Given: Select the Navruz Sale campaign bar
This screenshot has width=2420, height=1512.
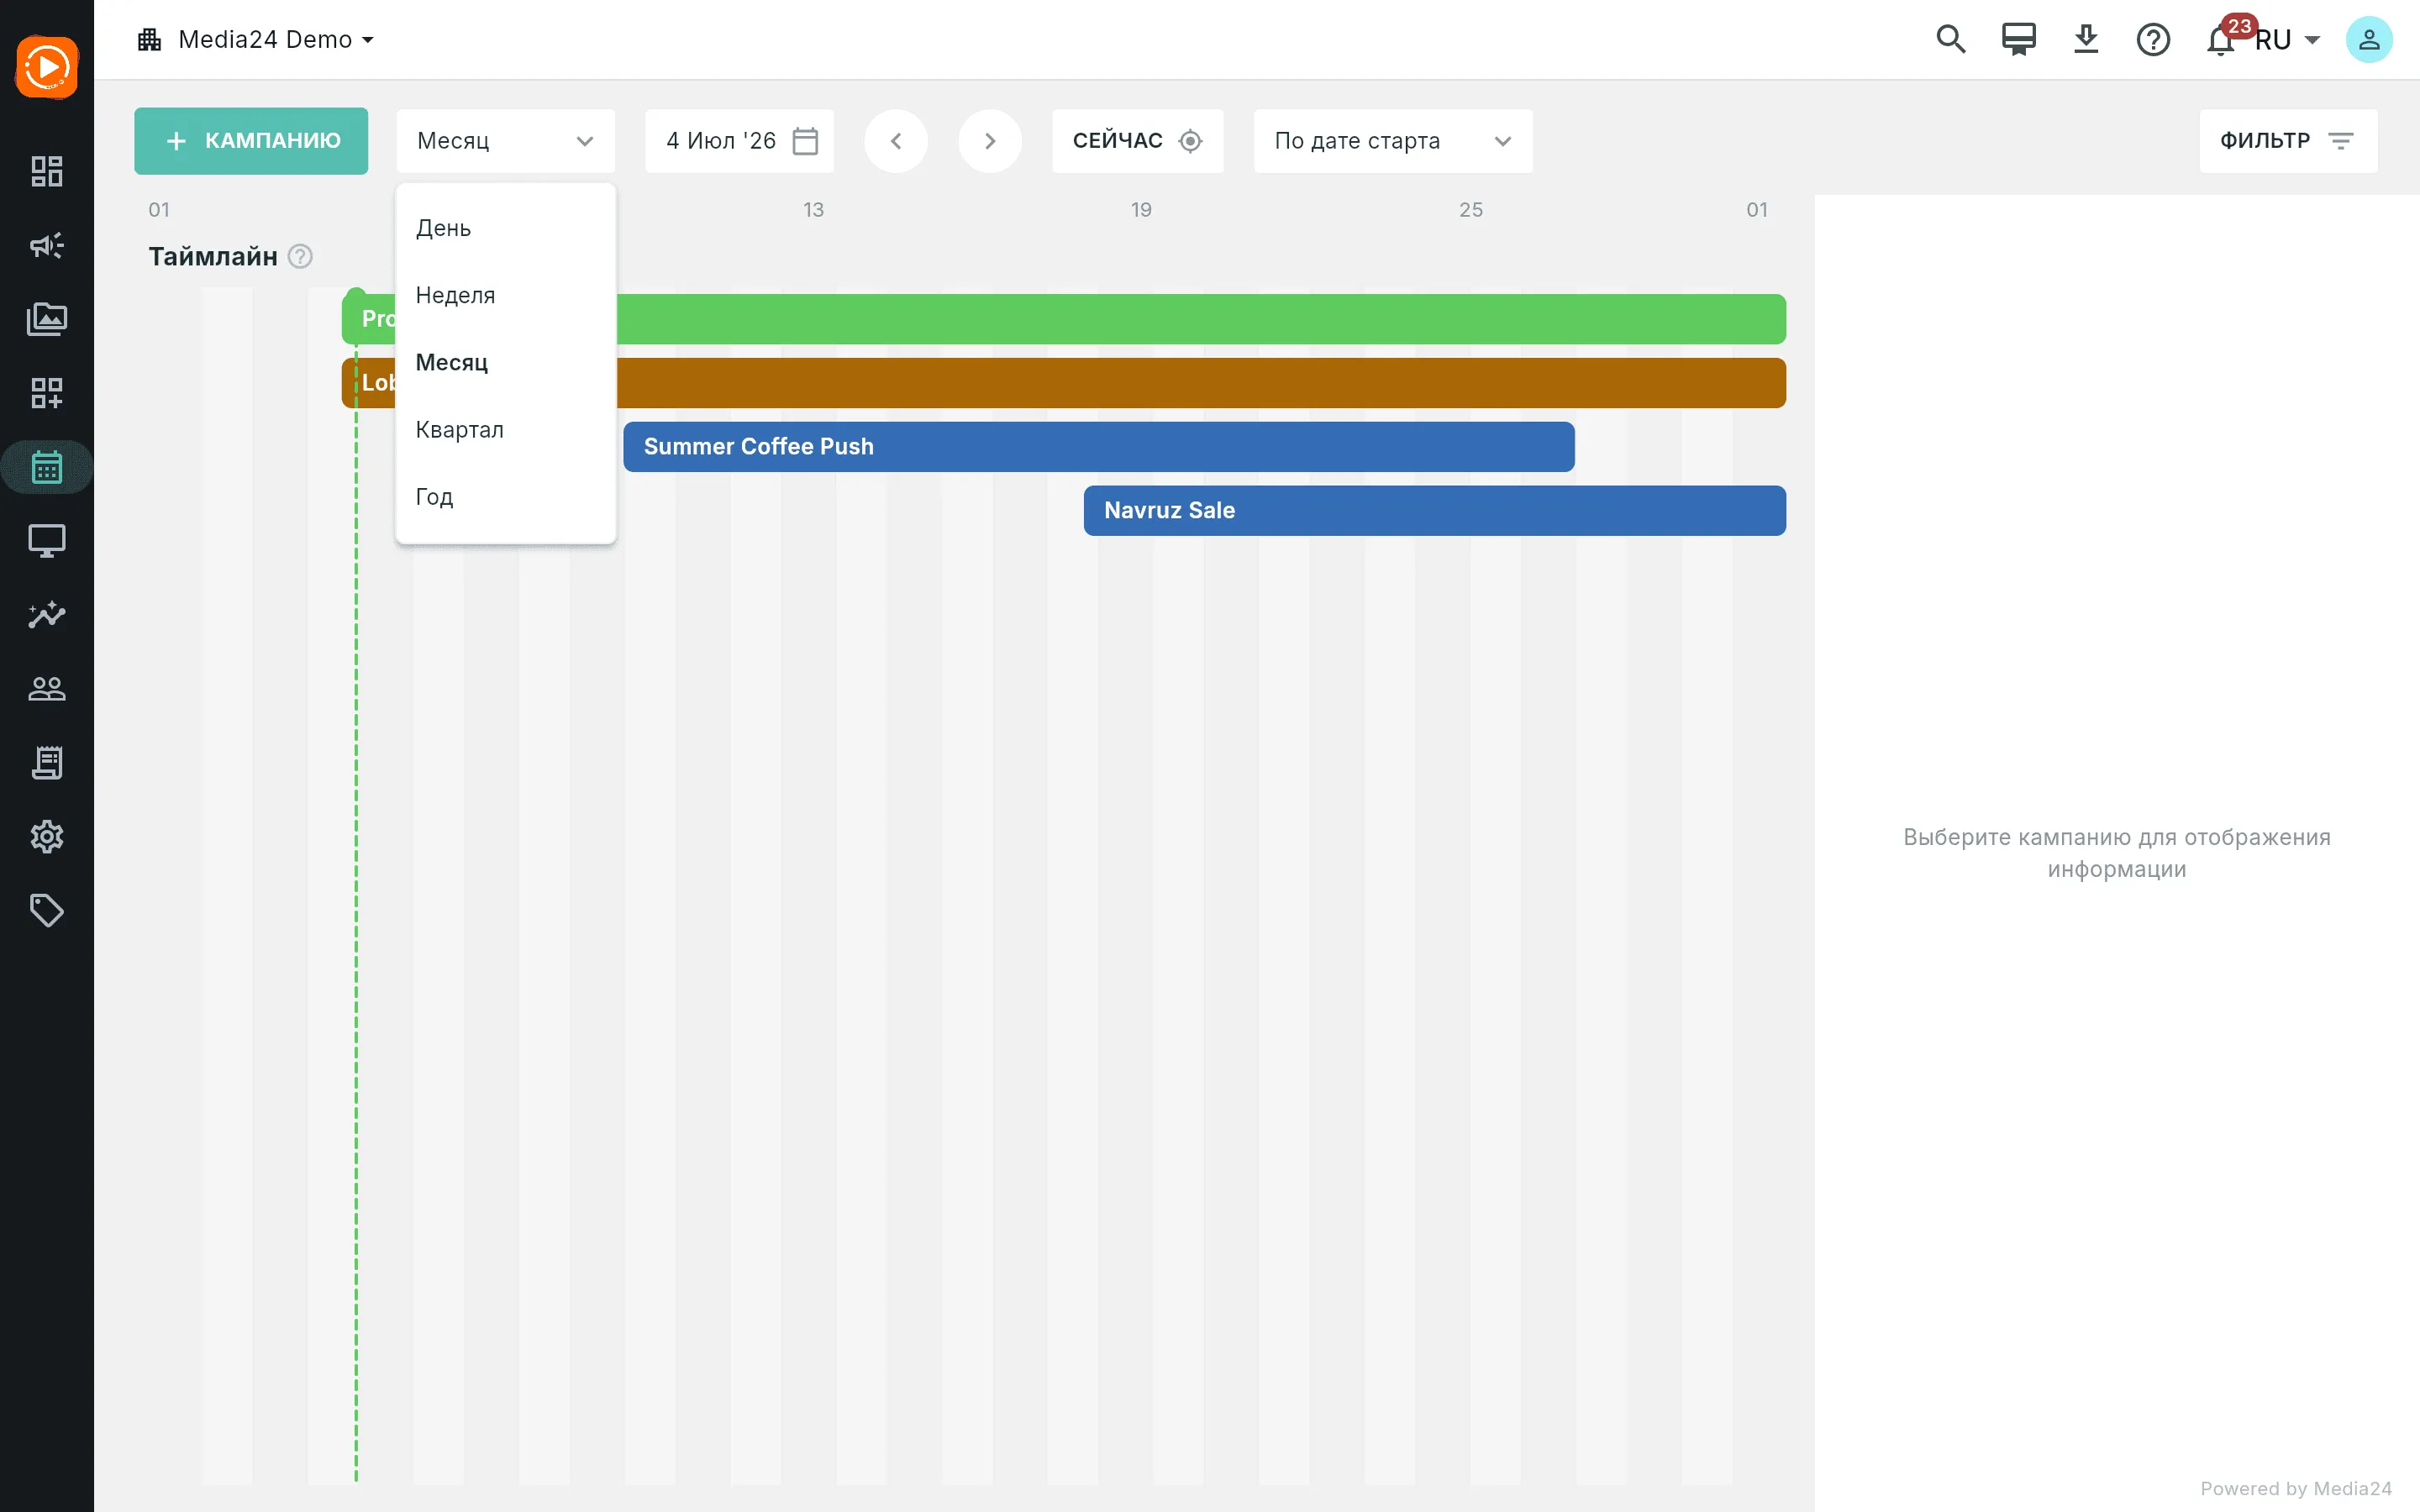Looking at the screenshot, I should [x=1434, y=511].
